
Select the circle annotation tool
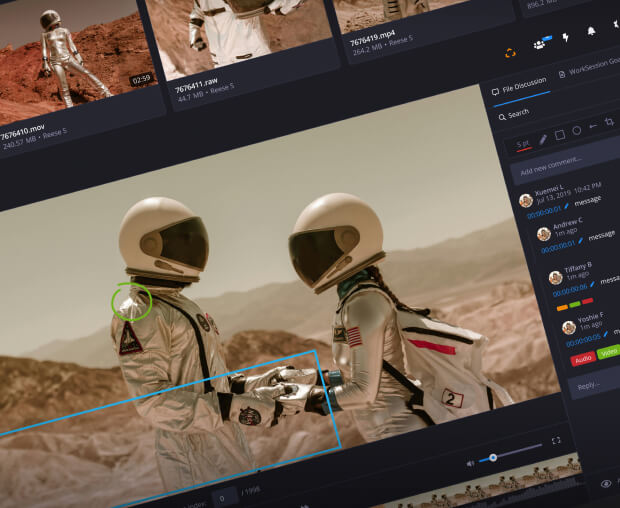(x=577, y=130)
